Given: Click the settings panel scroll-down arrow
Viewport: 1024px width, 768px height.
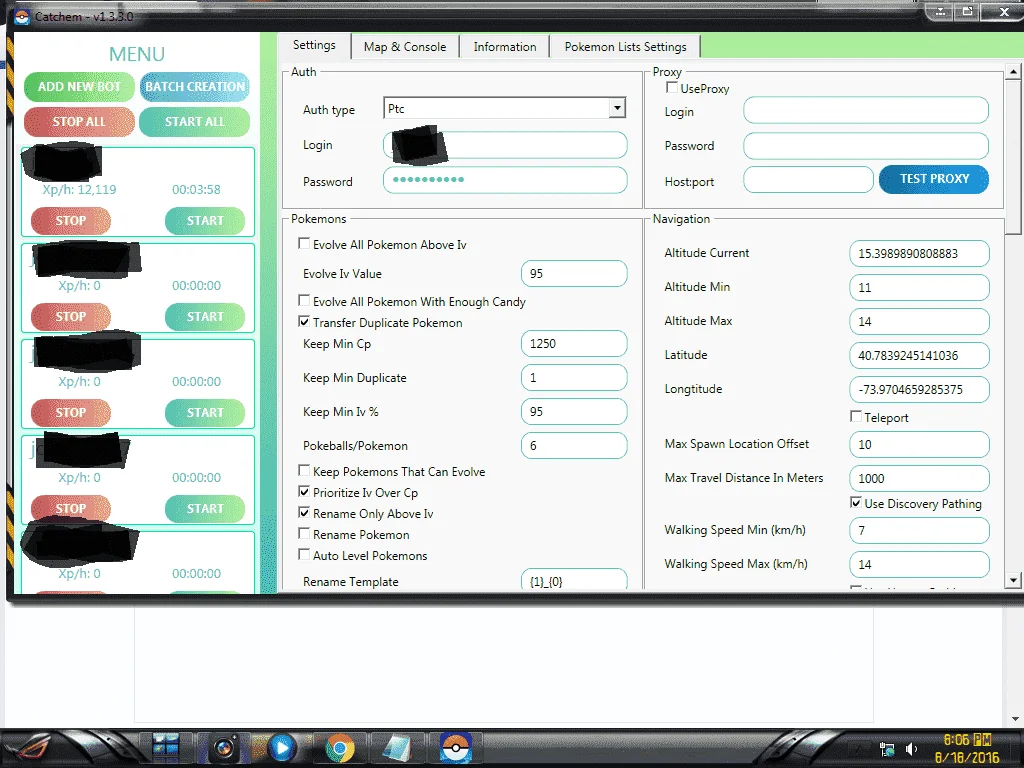Looking at the screenshot, I should (x=1013, y=579).
